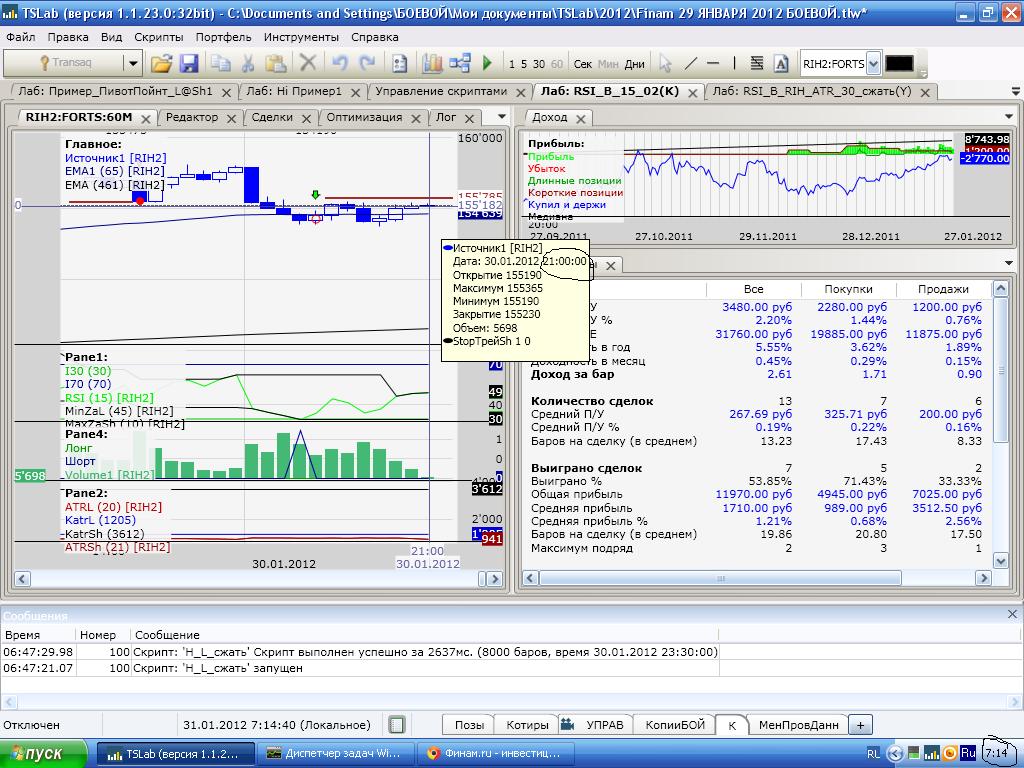Open the RIH2:FORTS instrument dropdown
Image resolution: width=1024 pixels, height=768 pixels.
(x=873, y=64)
